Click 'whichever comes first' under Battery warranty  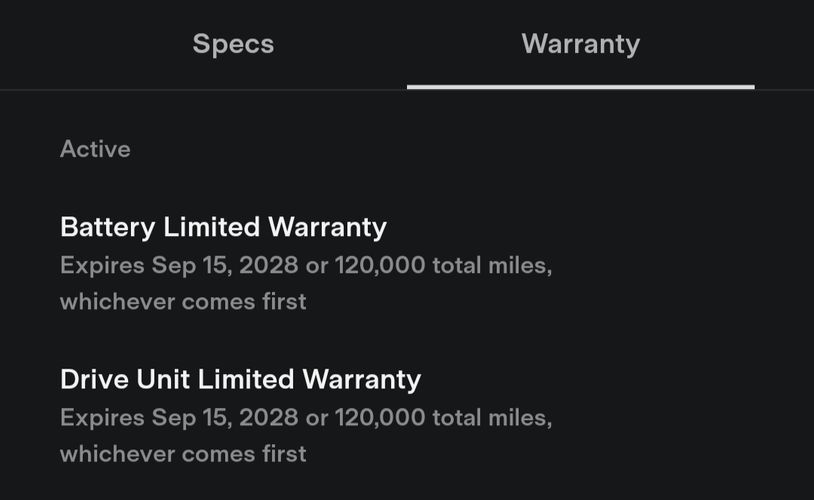pos(183,302)
